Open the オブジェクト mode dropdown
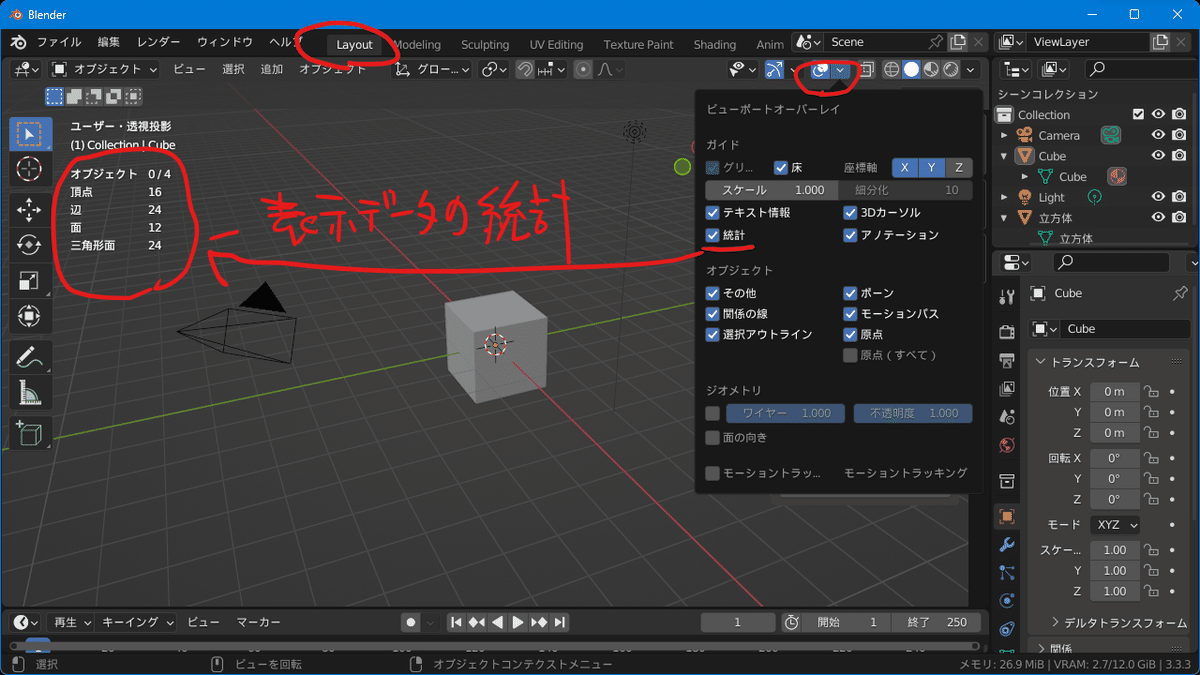This screenshot has width=1200, height=675. [104, 69]
